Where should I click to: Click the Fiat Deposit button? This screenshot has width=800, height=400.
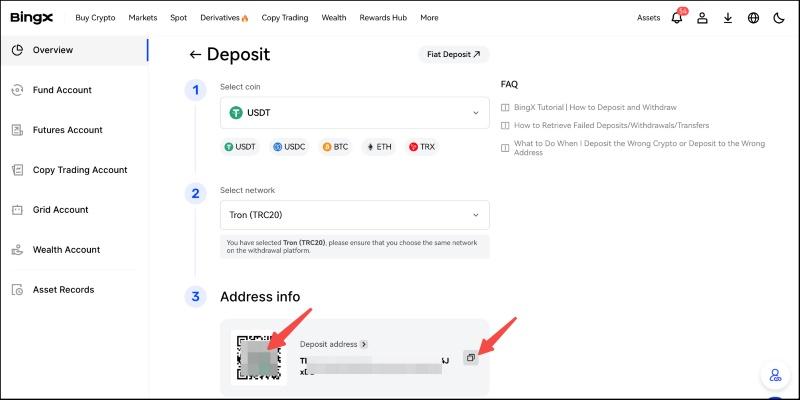pyautogui.click(x=454, y=55)
